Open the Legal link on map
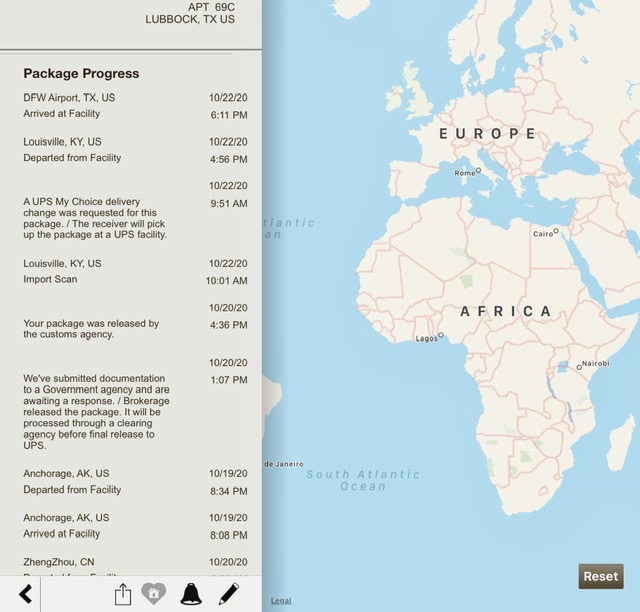 click(x=281, y=601)
